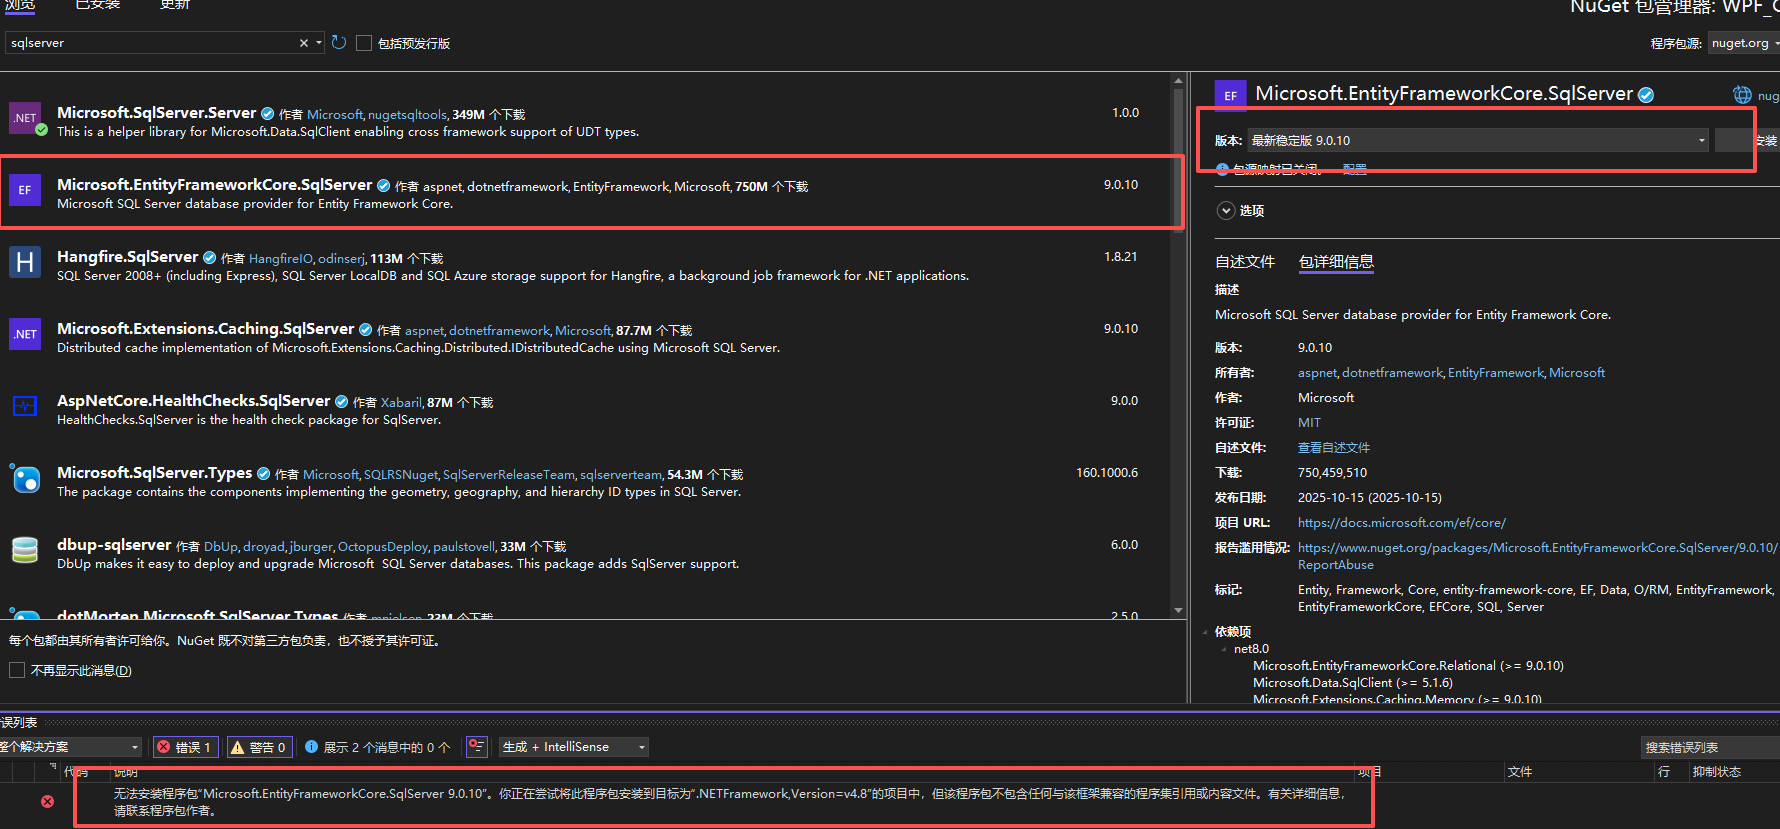The image size is (1780, 829).
Task: Click the DbUp author link
Action: 220,547
